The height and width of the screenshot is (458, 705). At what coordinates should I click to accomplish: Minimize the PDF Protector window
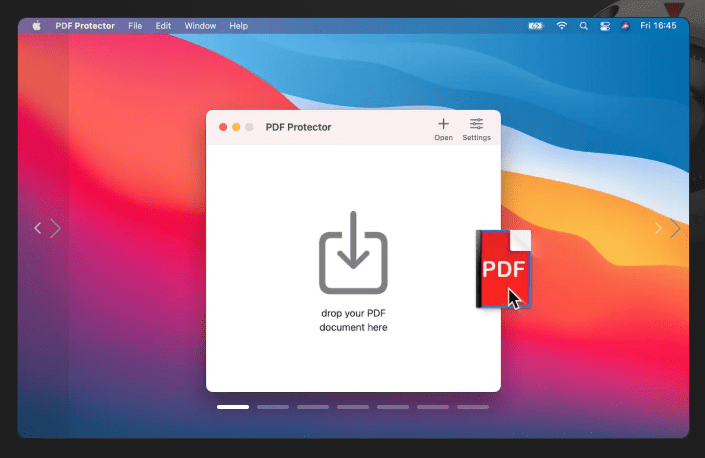point(236,127)
